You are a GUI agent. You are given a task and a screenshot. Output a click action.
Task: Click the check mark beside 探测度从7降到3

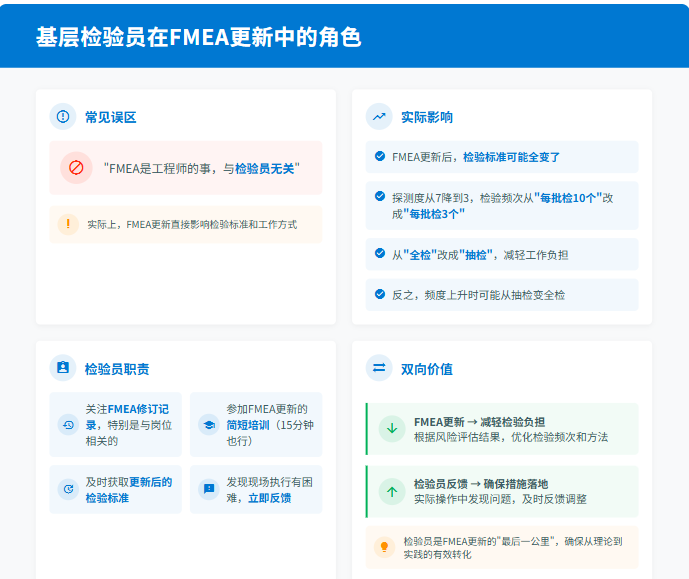click(x=380, y=197)
